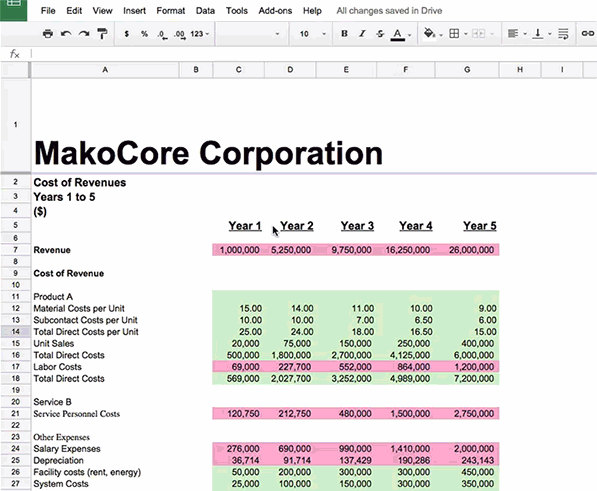This screenshot has height=491, width=597.
Task: Click the merge cells icon
Action: (478, 34)
